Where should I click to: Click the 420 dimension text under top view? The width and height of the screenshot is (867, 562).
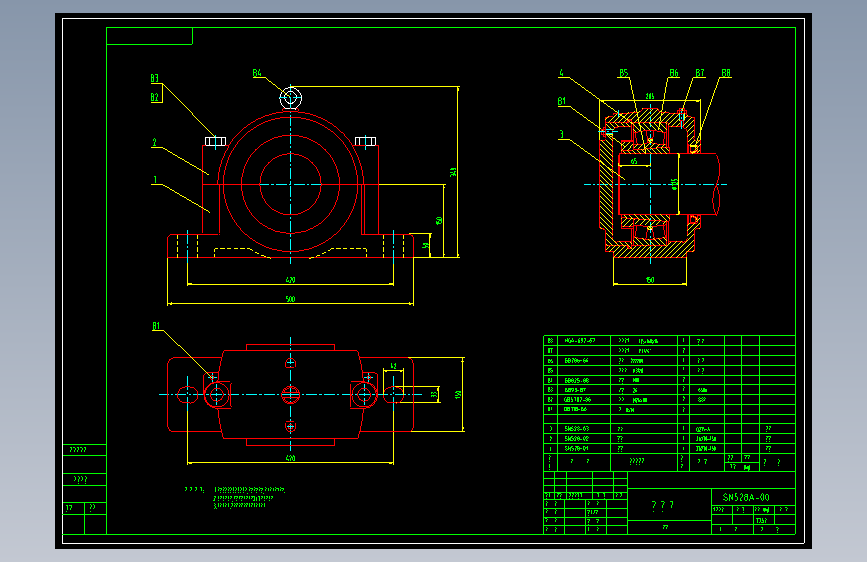point(290,458)
